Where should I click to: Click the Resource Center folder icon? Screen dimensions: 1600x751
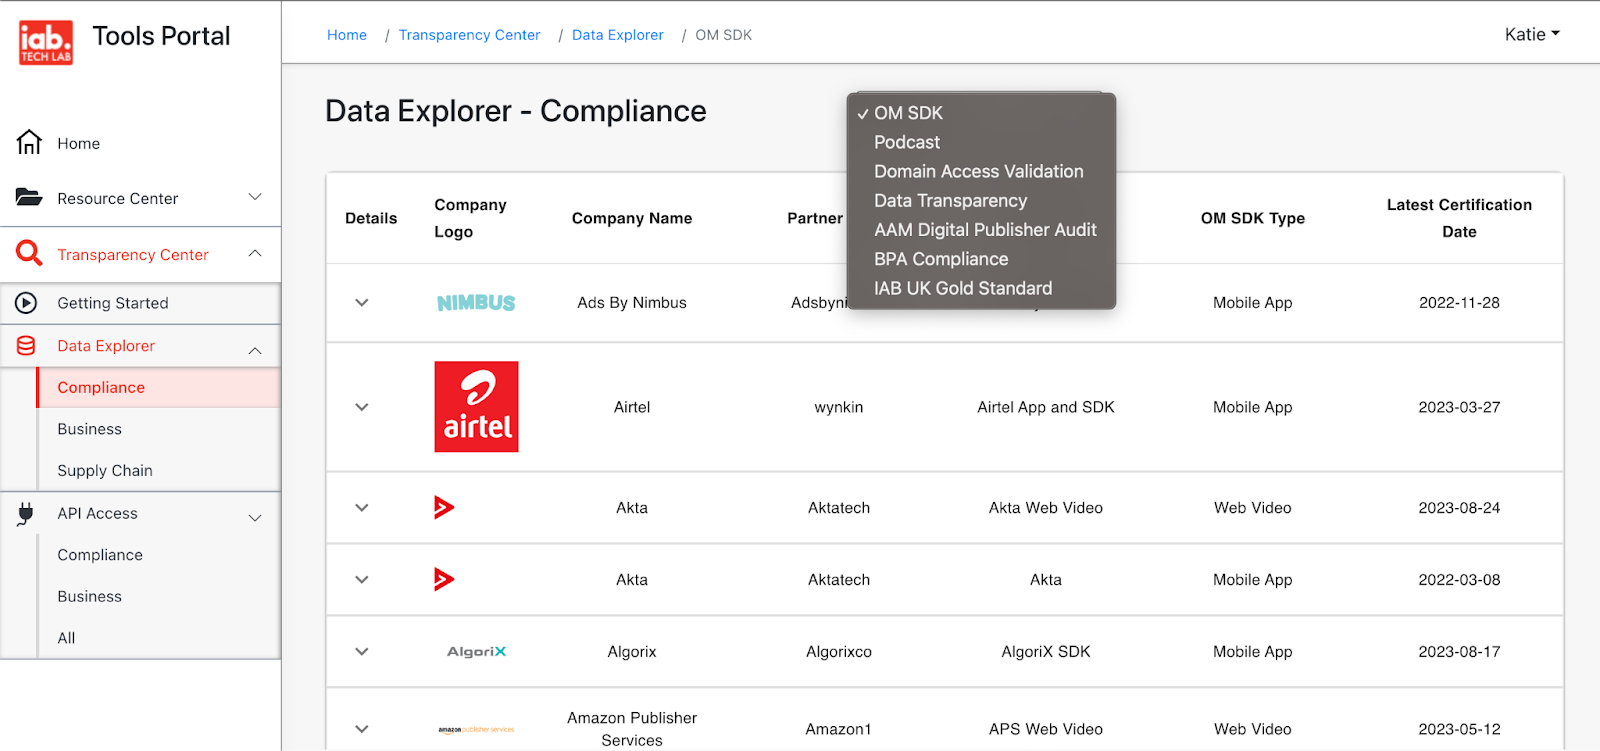pos(29,197)
